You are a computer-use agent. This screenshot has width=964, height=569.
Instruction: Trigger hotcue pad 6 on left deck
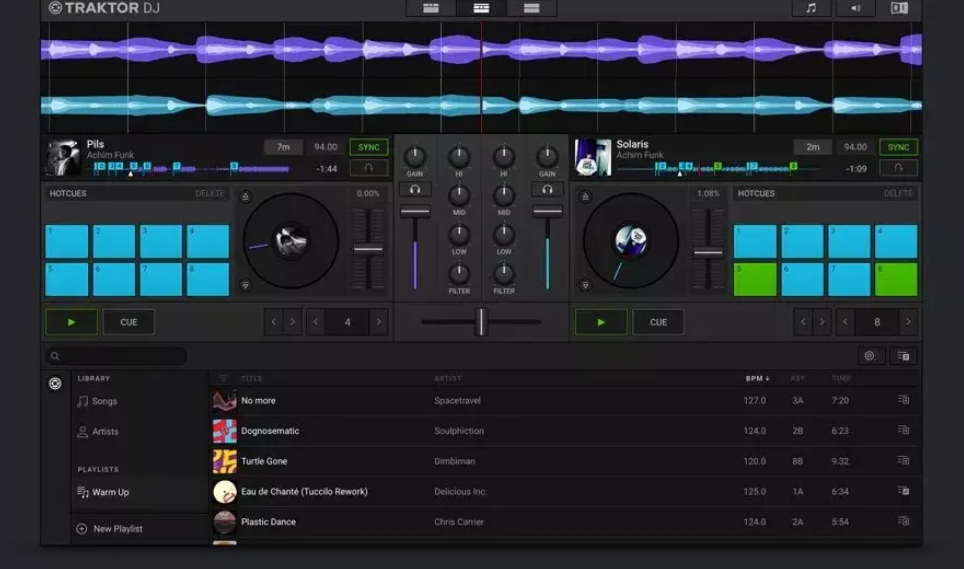(x=114, y=280)
